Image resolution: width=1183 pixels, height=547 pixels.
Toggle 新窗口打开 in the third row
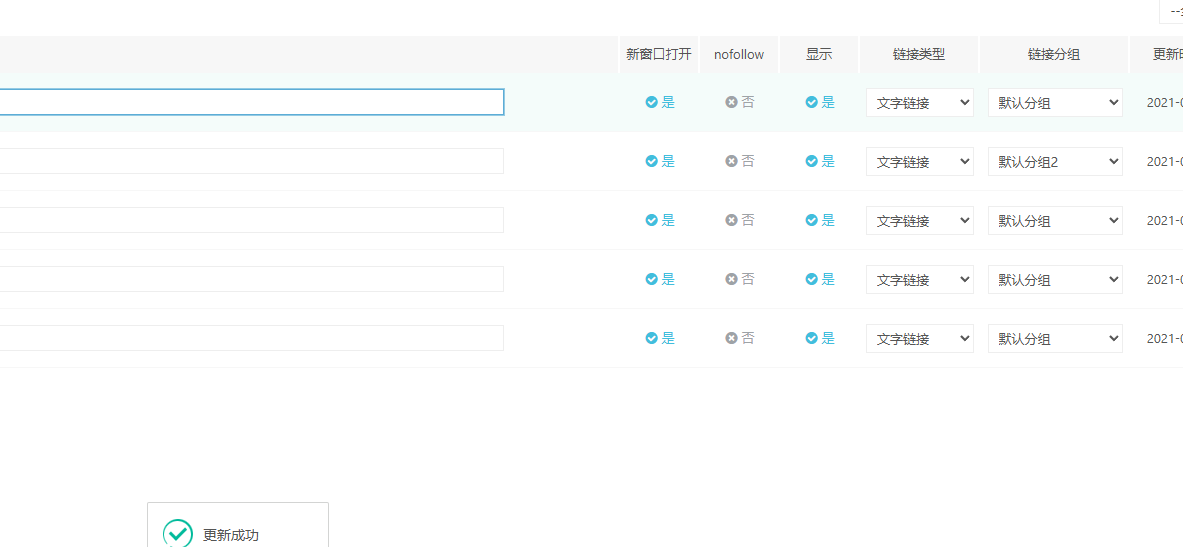pyautogui.click(x=660, y=220)
